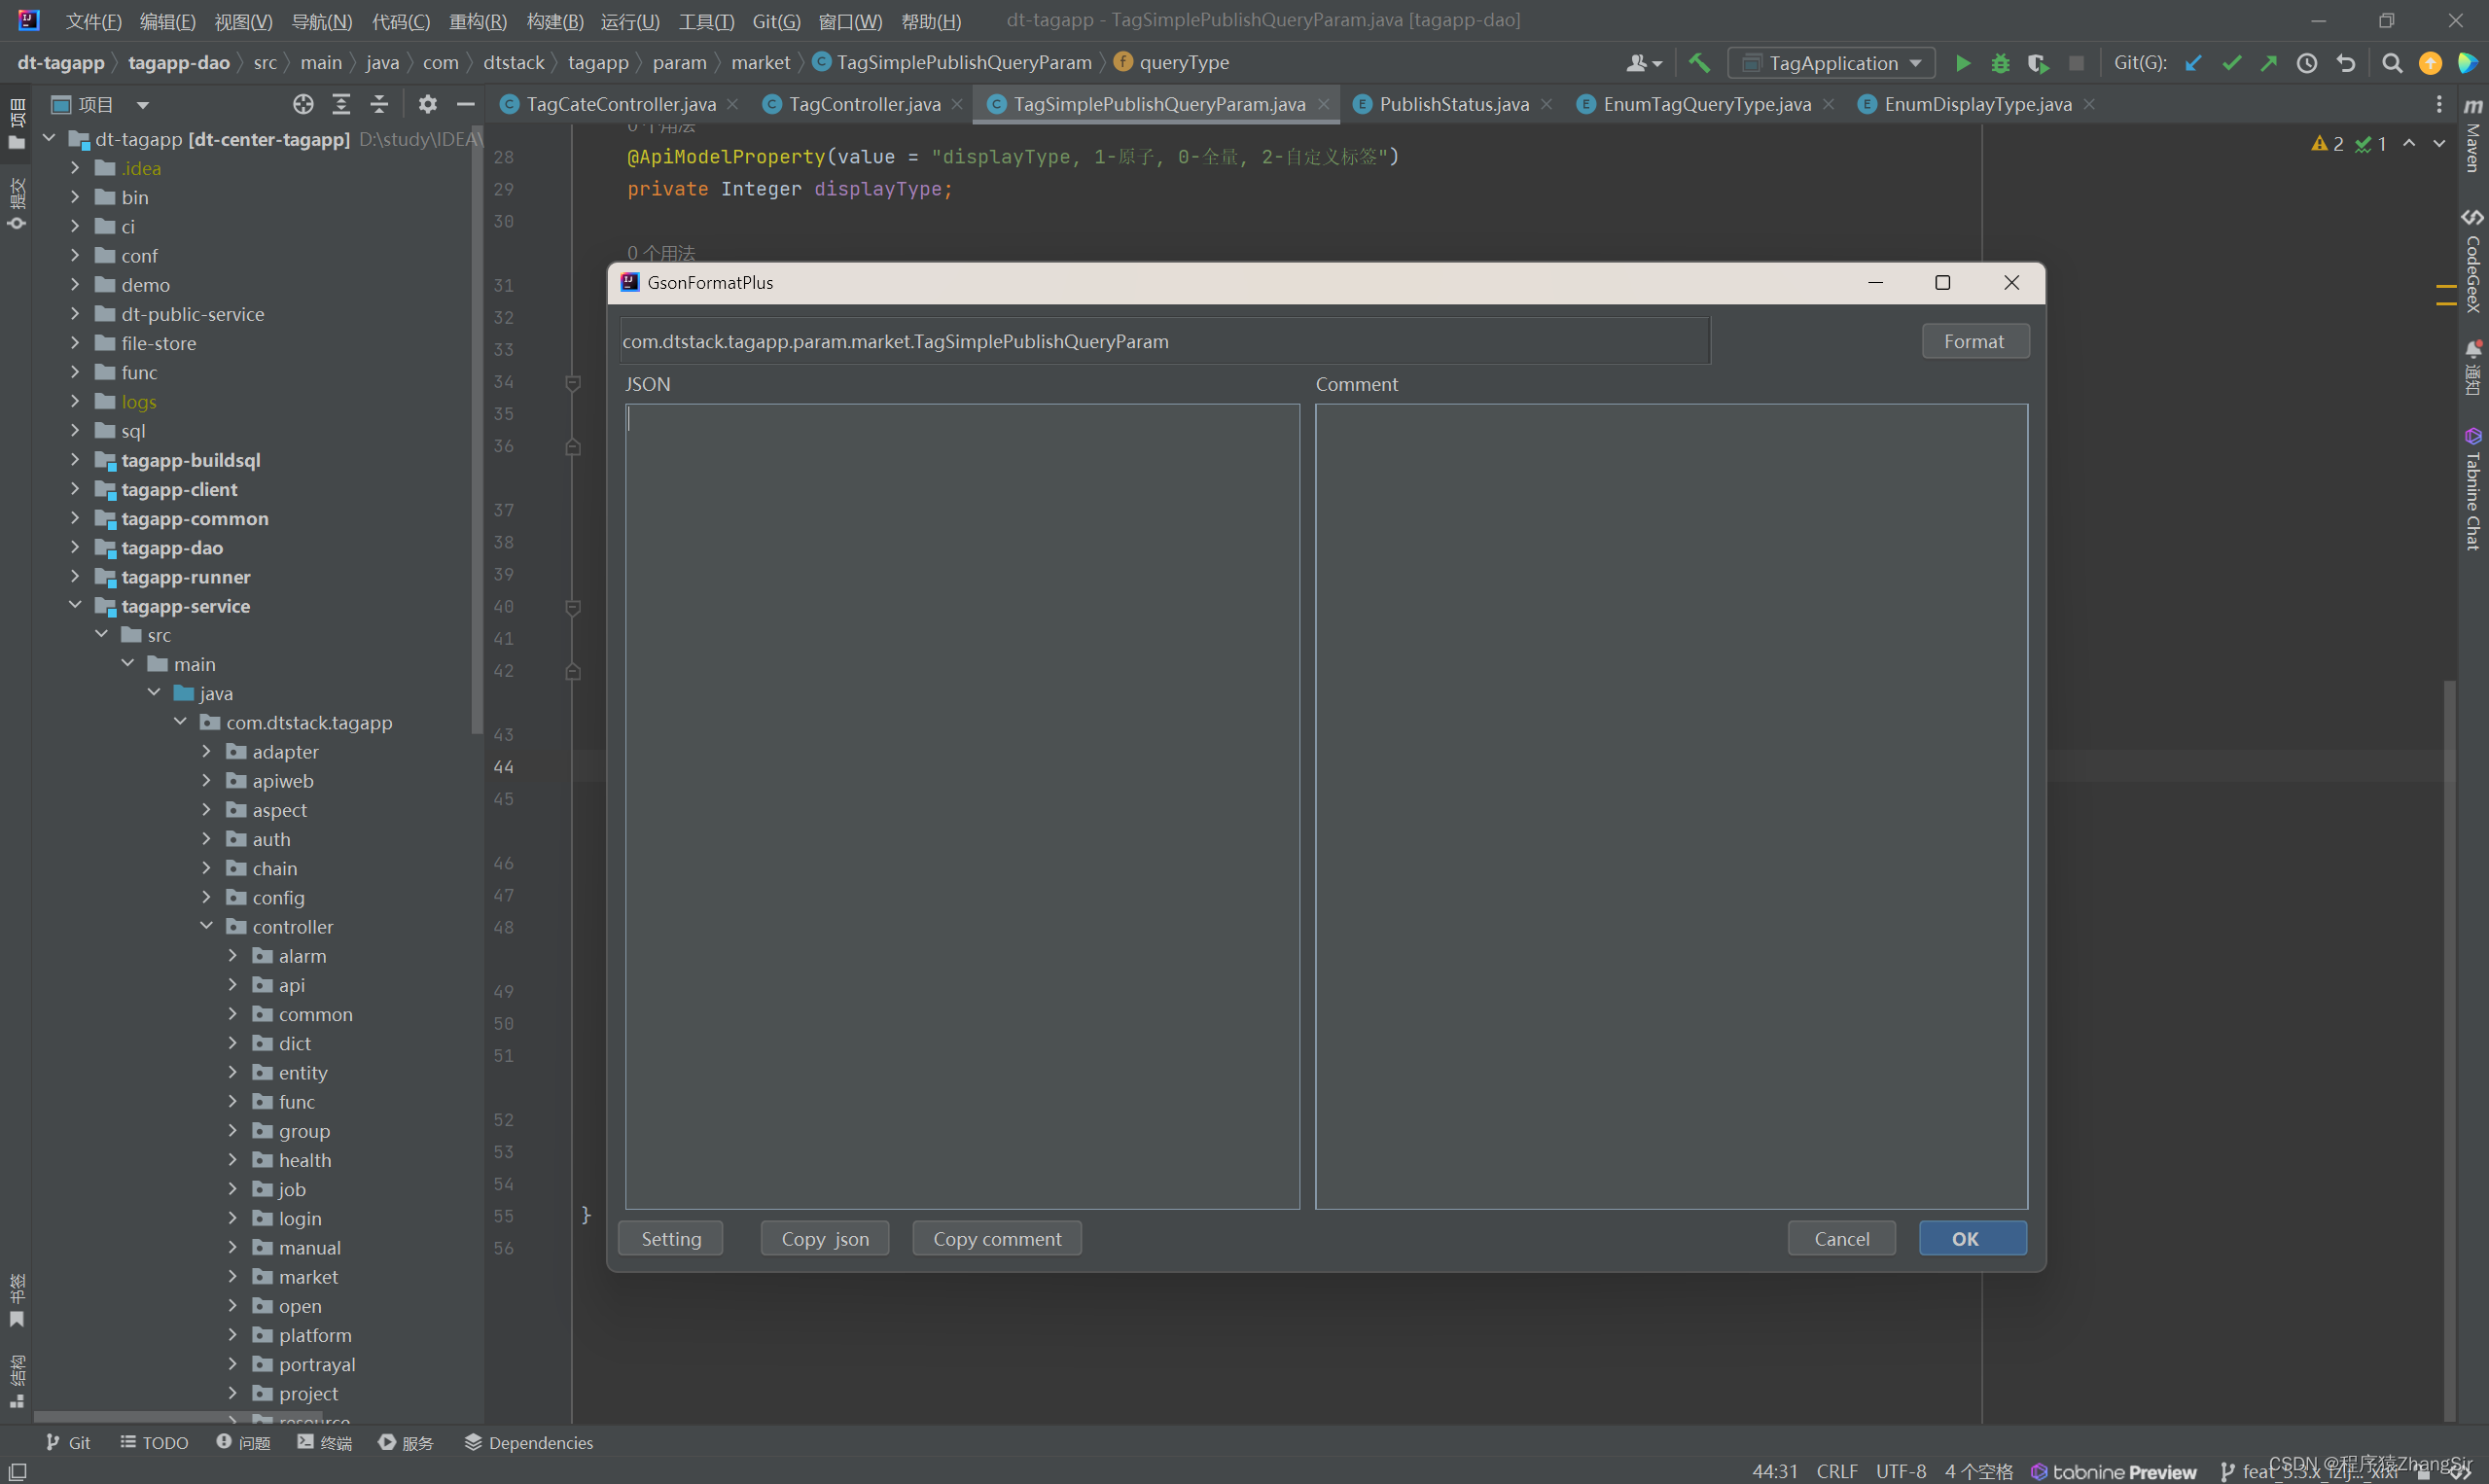Collapse all icon in project panel
This screenshot has height=1484, width=2489.
[379, 104]
